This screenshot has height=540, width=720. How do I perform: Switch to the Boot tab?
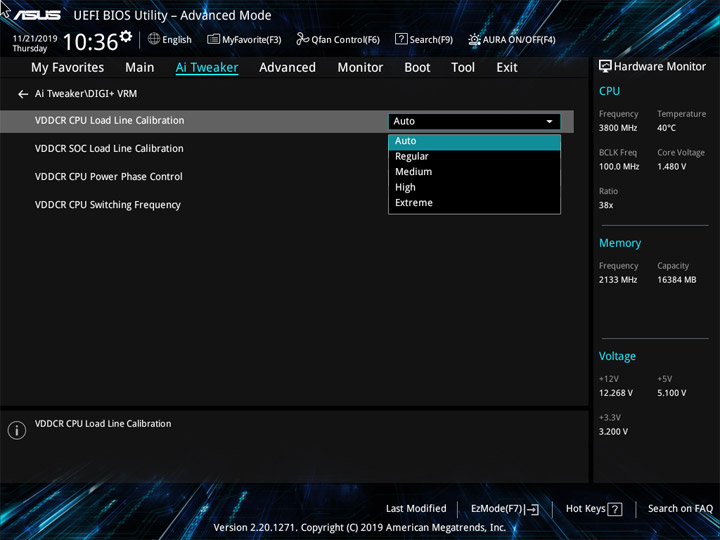click(417, 68)
